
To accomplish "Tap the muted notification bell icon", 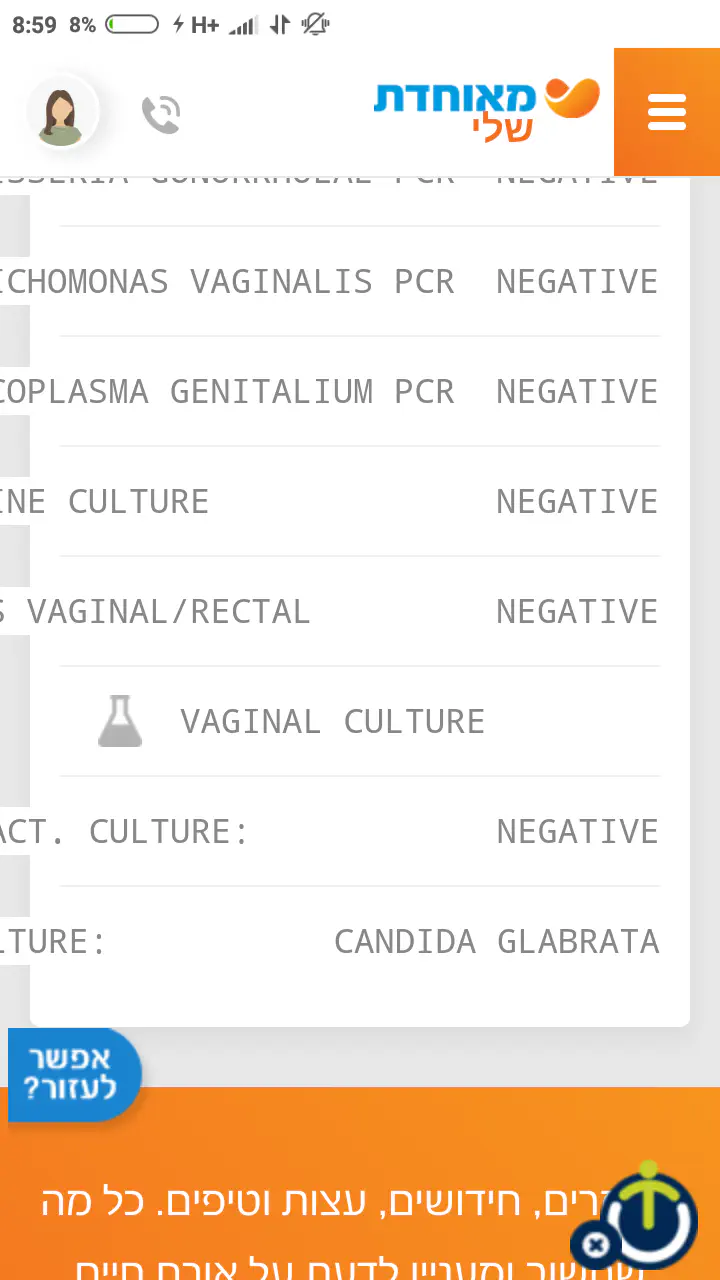I will click(x=315, y=25).
